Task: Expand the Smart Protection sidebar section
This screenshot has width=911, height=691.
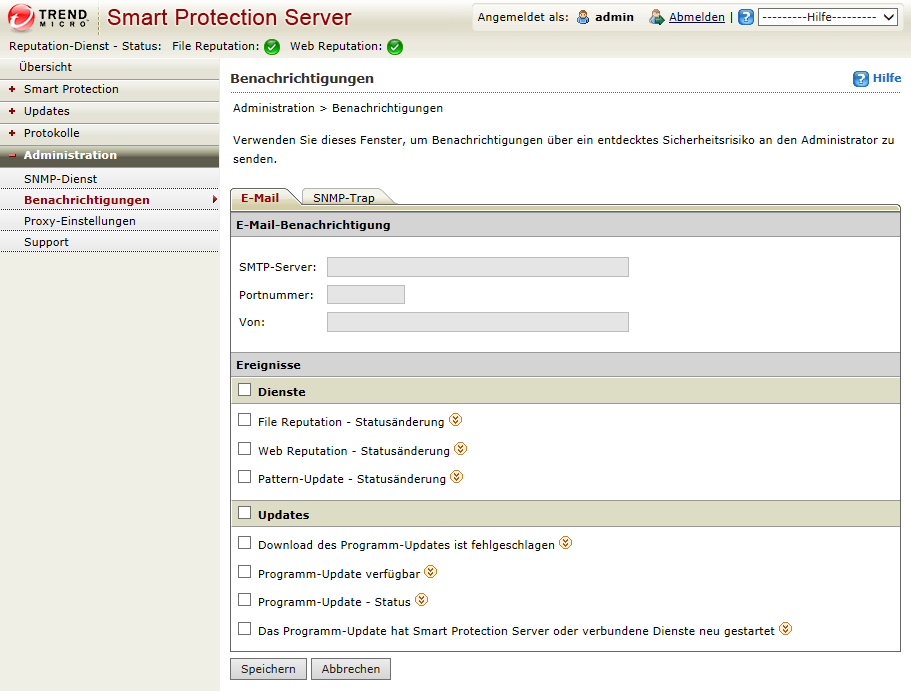Action: coord(71,89)
